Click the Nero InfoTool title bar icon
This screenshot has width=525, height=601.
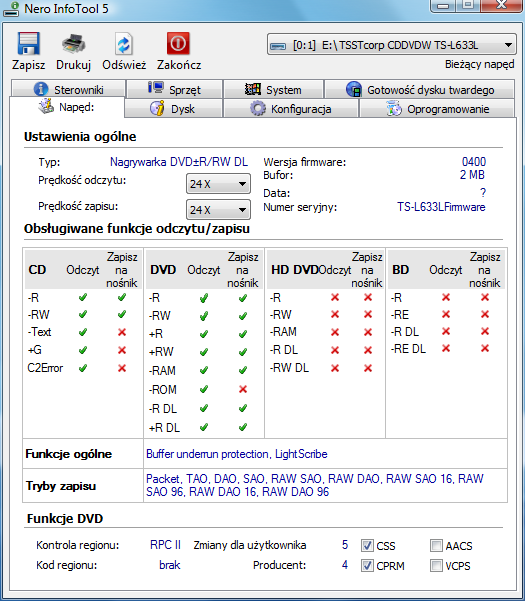click(11, 9)
